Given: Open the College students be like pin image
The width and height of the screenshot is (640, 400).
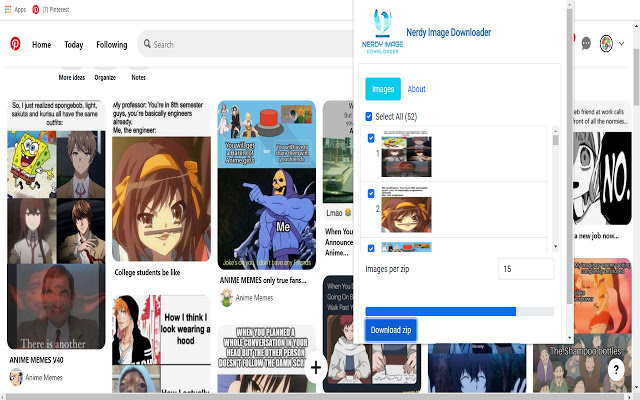Looking at the screenshot, I should 161,181.
